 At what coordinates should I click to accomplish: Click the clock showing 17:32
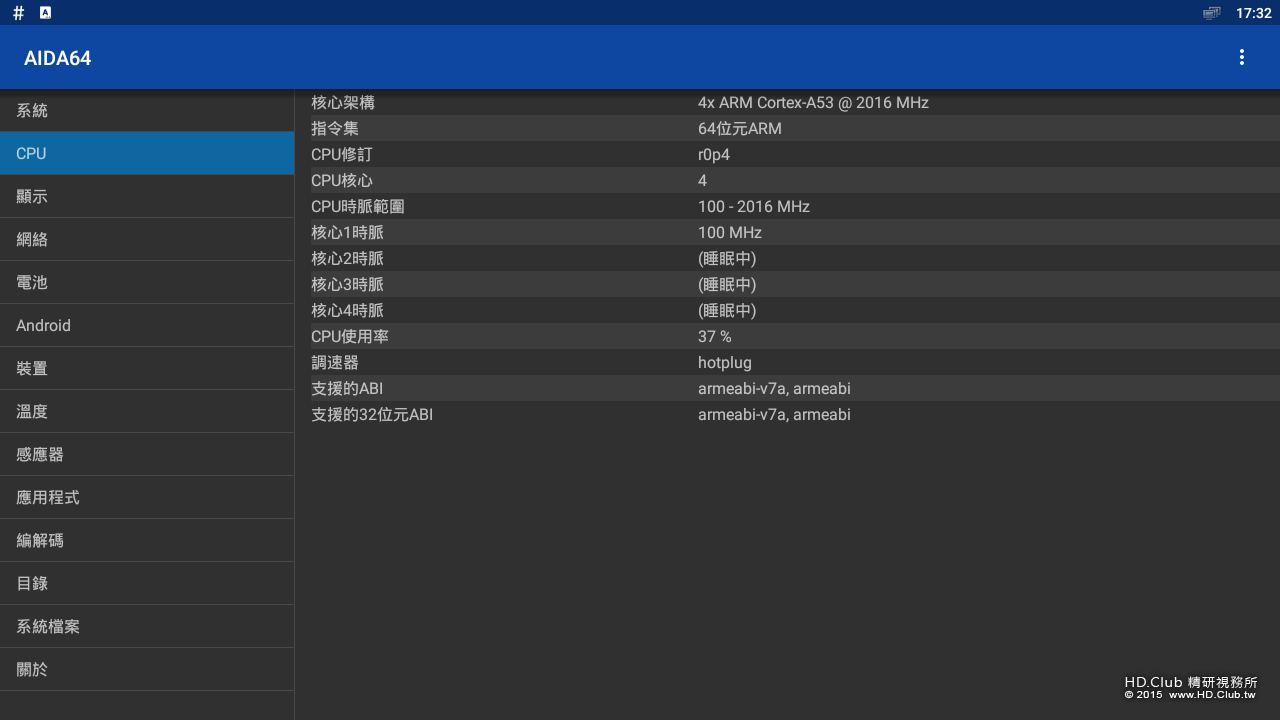pos(1253,13)
